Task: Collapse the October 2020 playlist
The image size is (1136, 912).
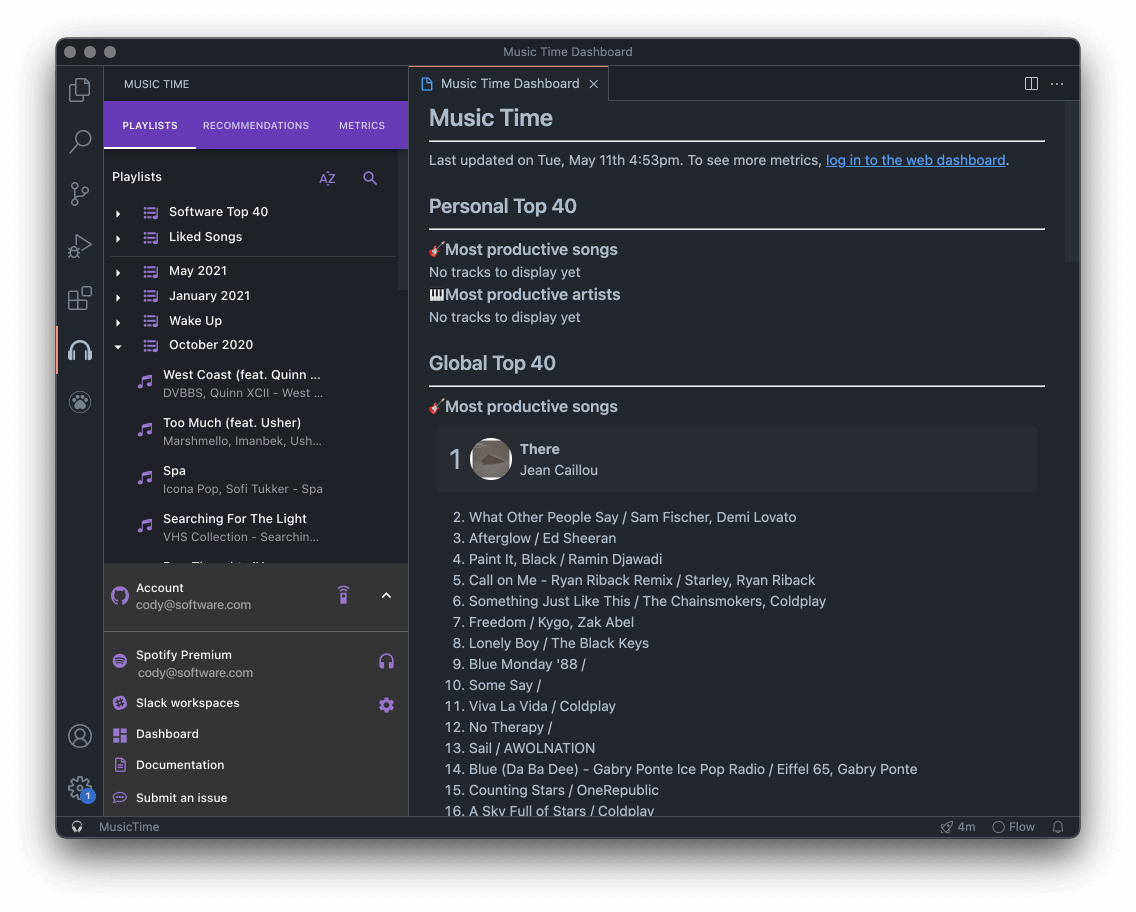Action: pos(118,345)
